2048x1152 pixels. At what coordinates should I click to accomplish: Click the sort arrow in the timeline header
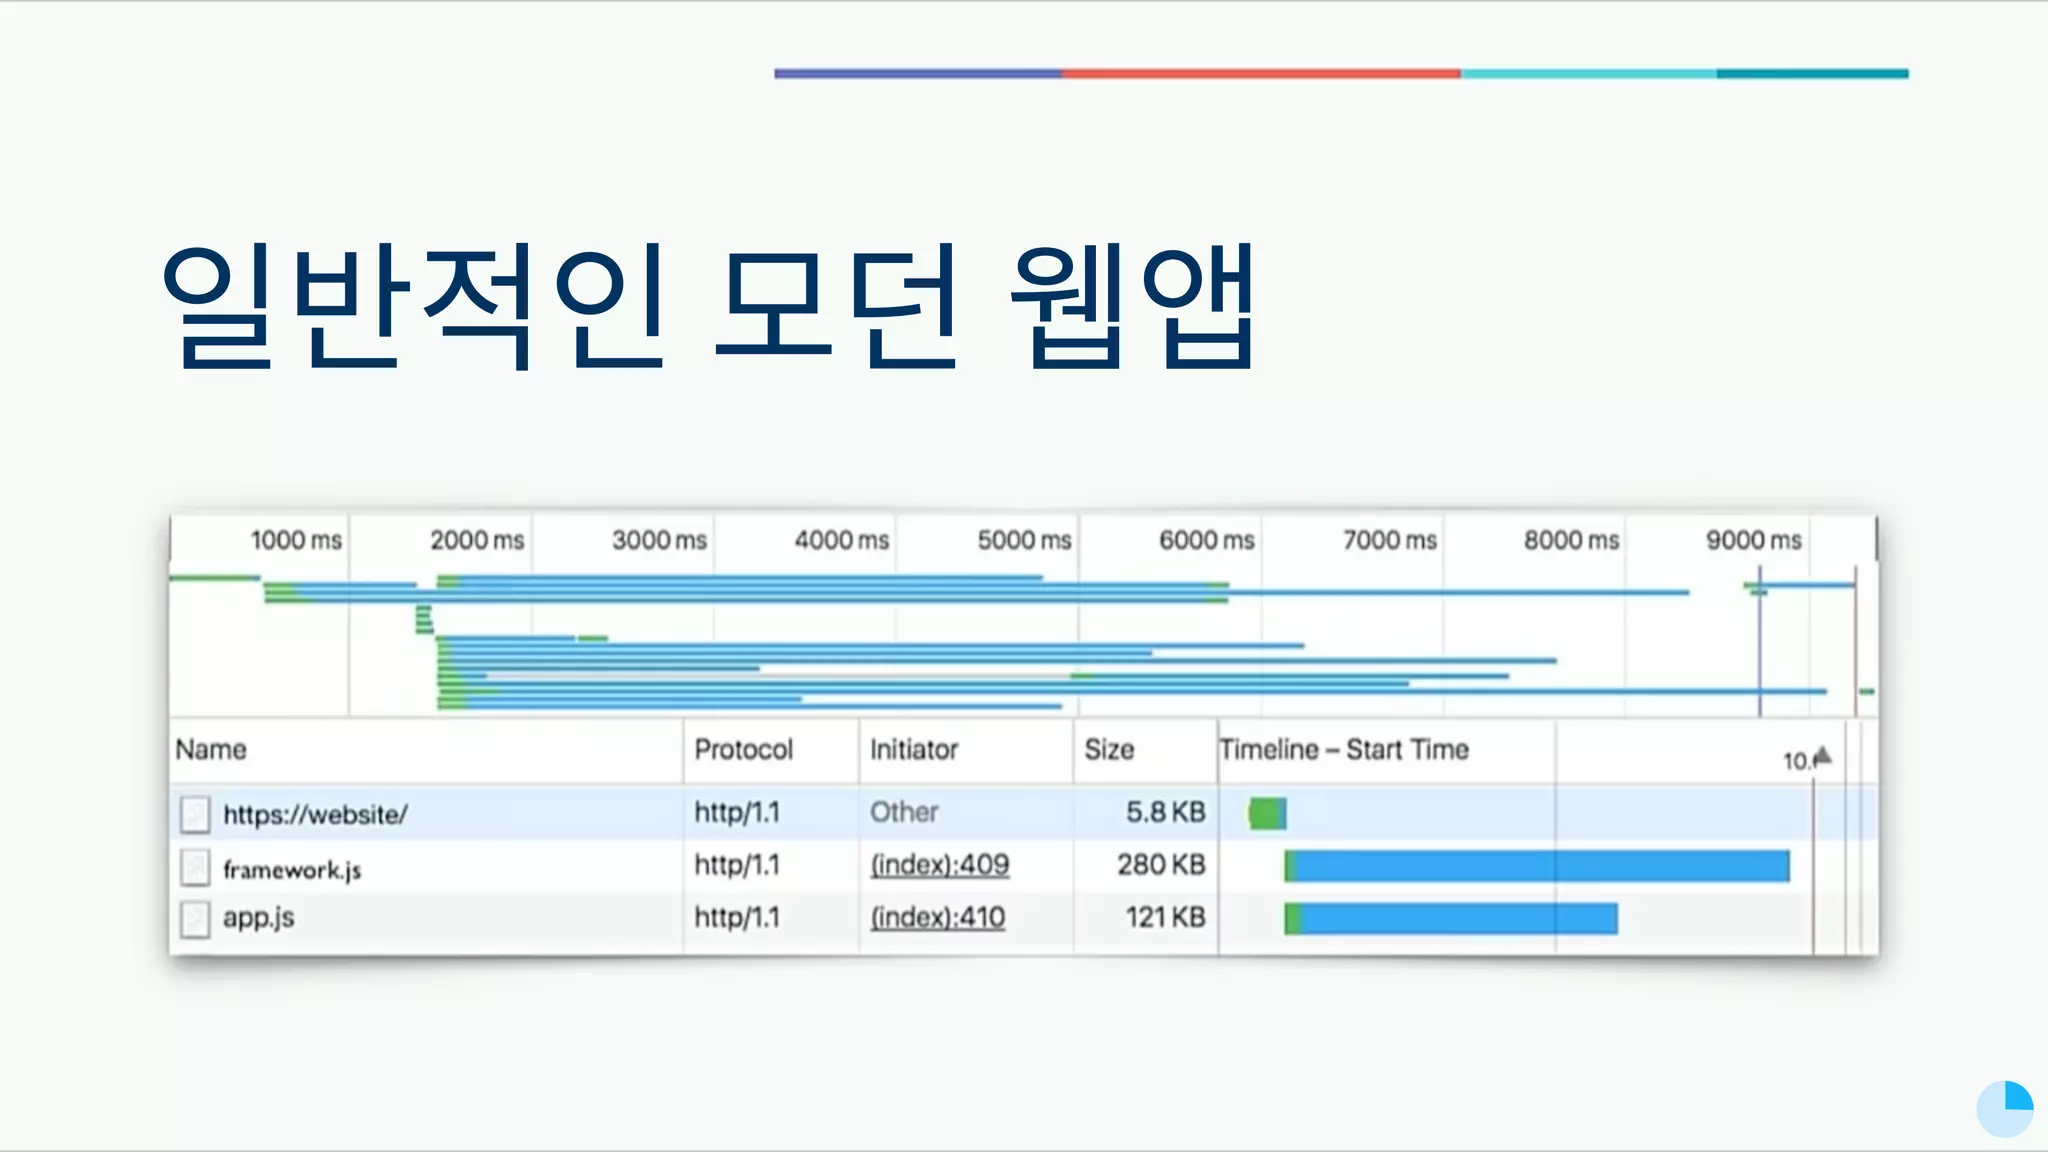tap(1822, 756)
